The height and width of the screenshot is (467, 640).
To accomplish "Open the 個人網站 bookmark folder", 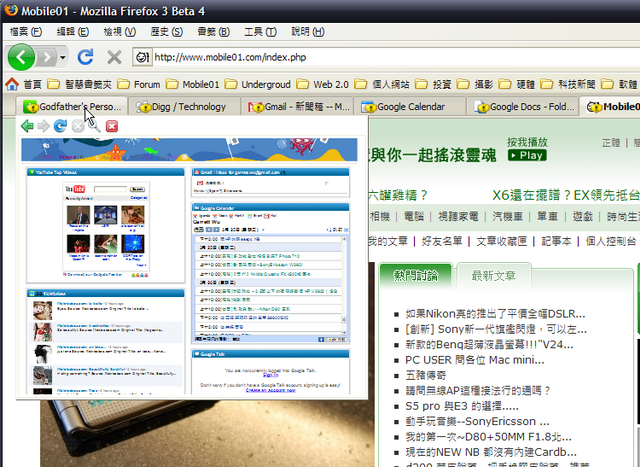I will coord(382,84).
